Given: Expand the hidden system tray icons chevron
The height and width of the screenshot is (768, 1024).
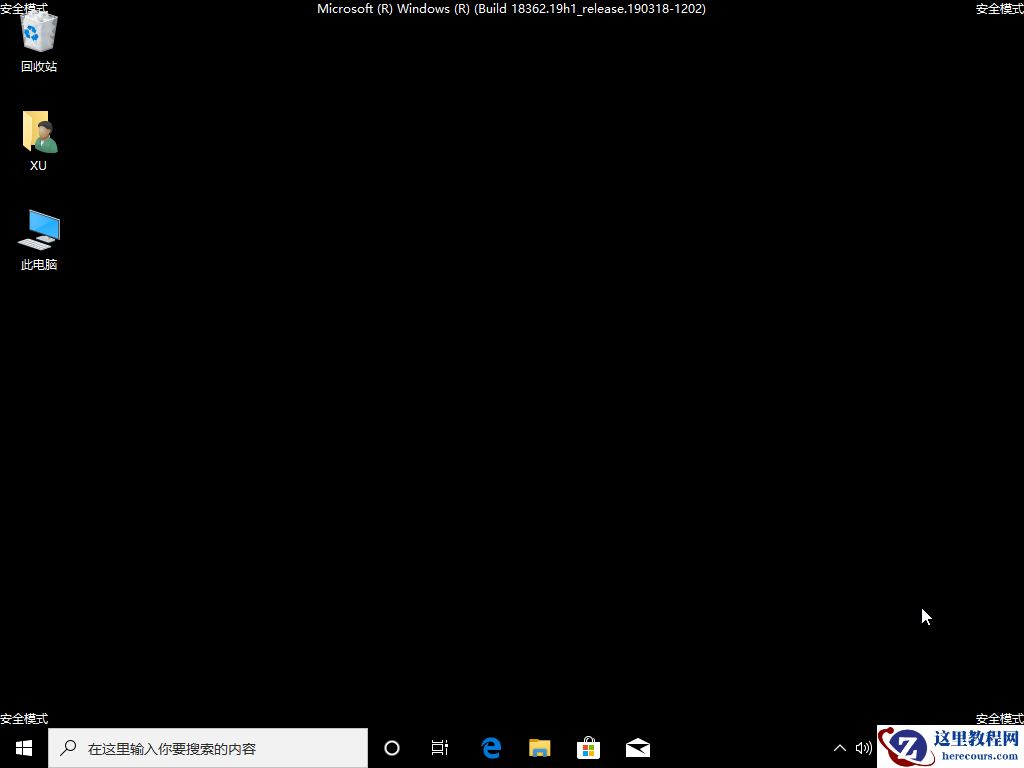Looking at the screenshot, I should click(x=839, y=747).
